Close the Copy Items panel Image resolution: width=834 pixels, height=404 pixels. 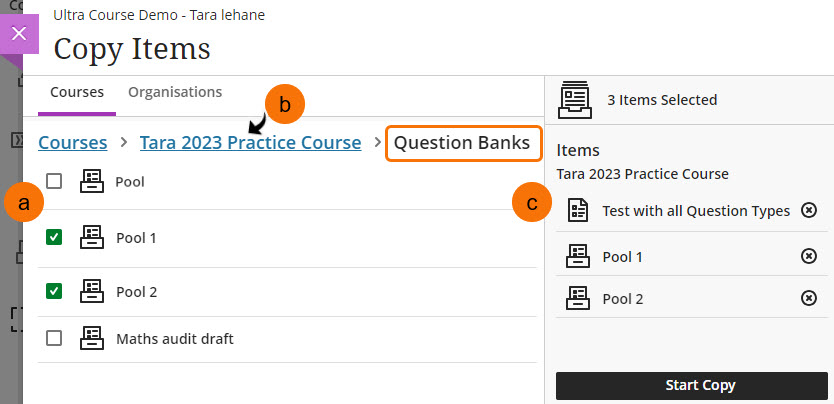(17, 33)
